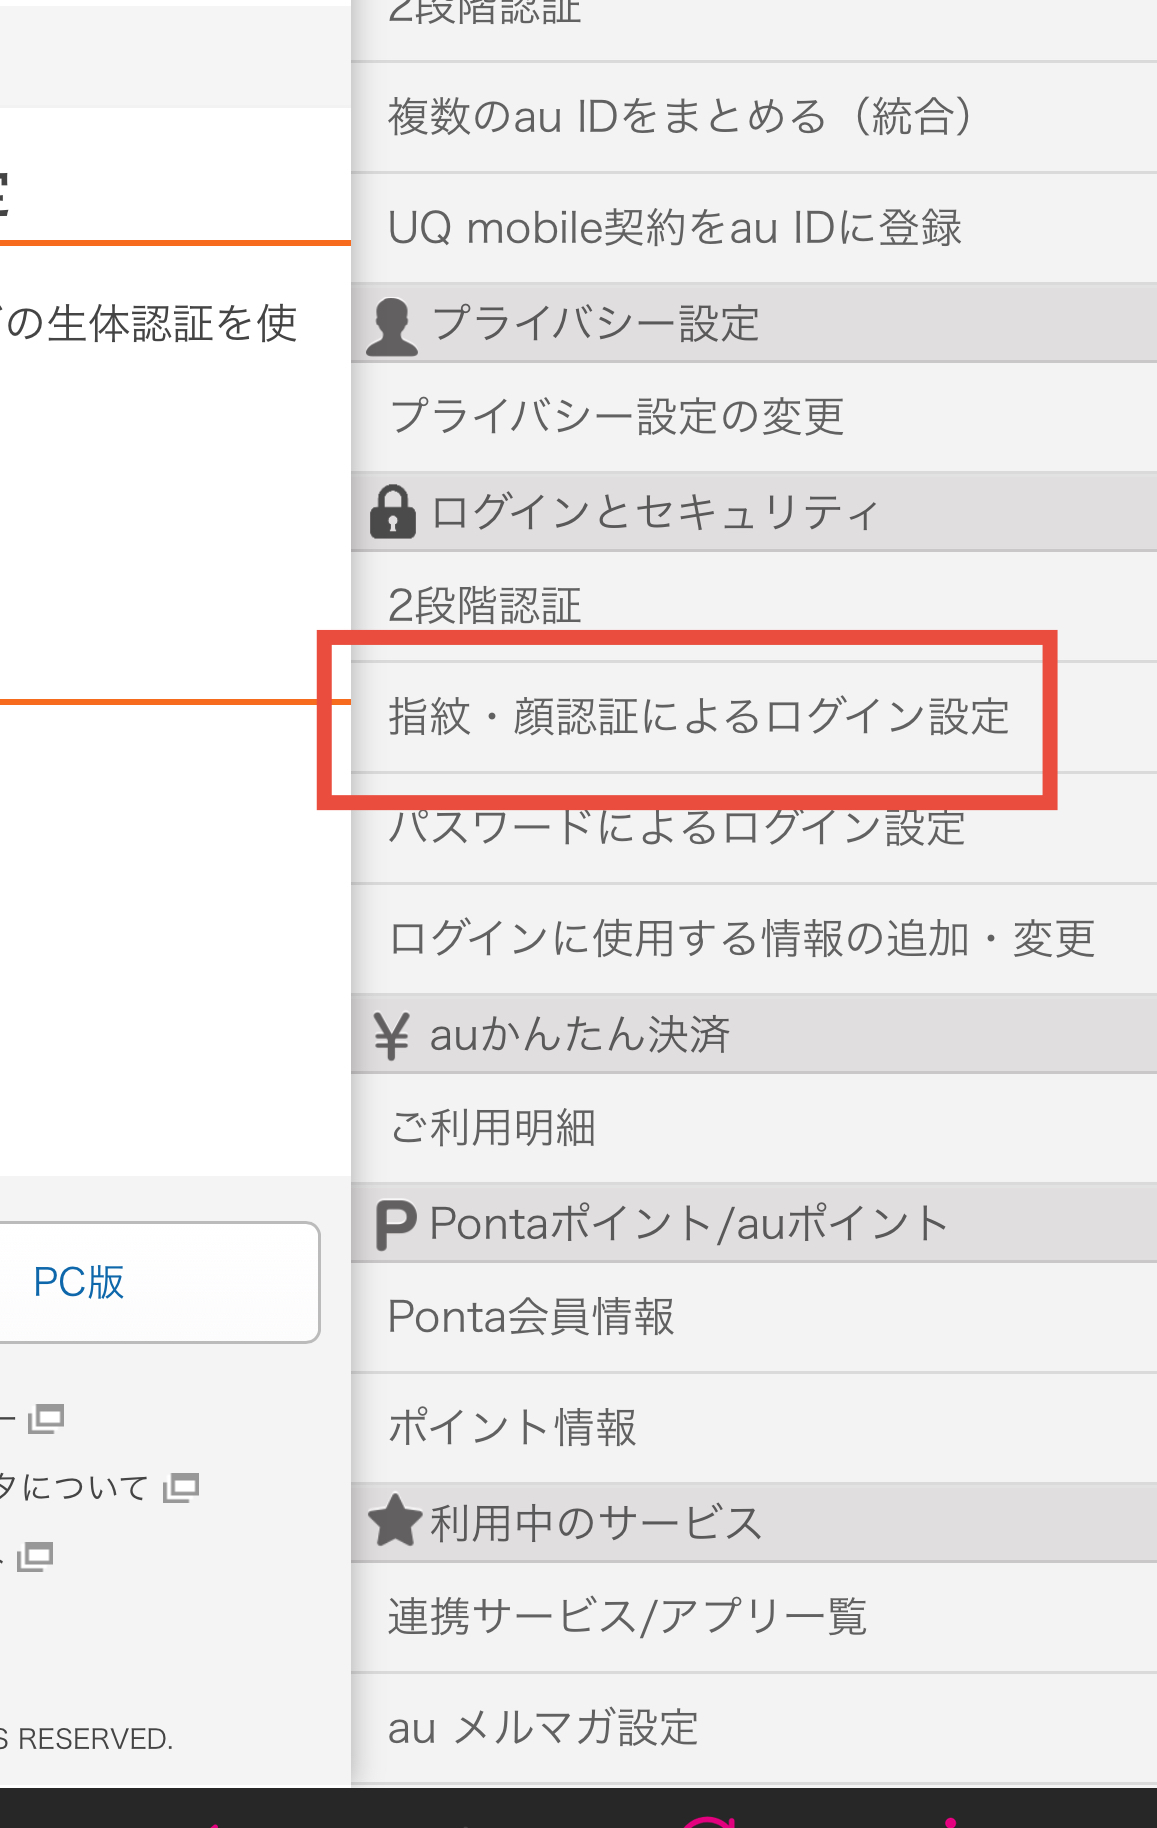Choose パスワードによるログイン設定
The width and height of the screenshot is (1157, 1828).
(x=676, y=829)
